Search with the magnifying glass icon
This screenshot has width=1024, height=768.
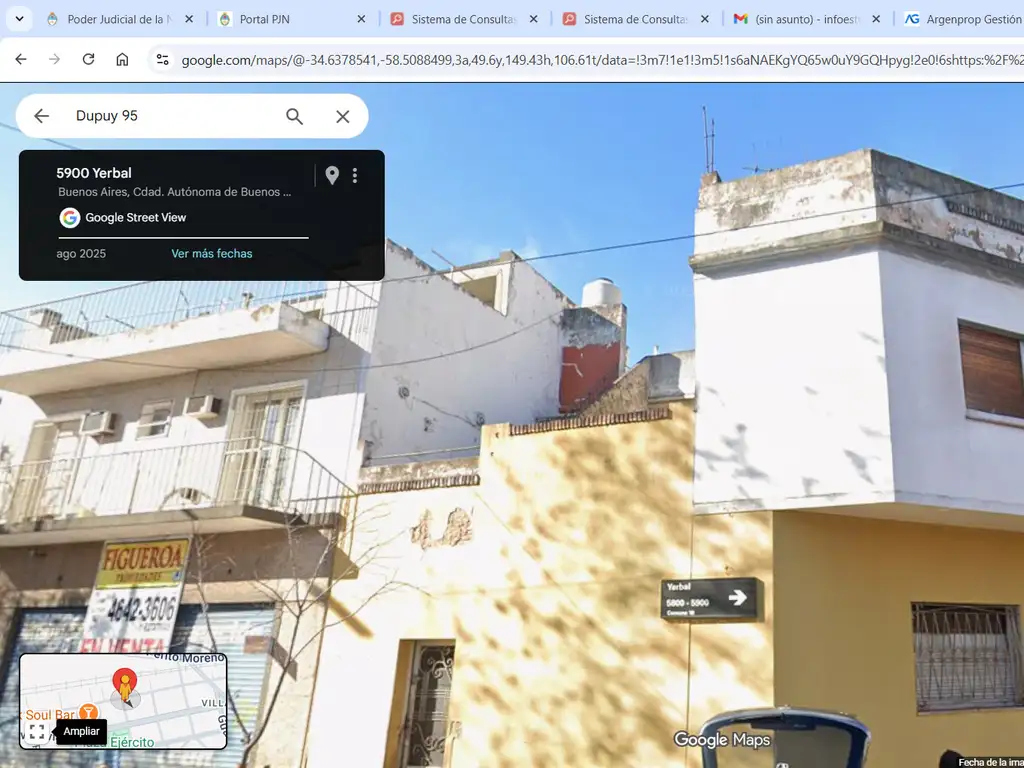tap(295, 116)
